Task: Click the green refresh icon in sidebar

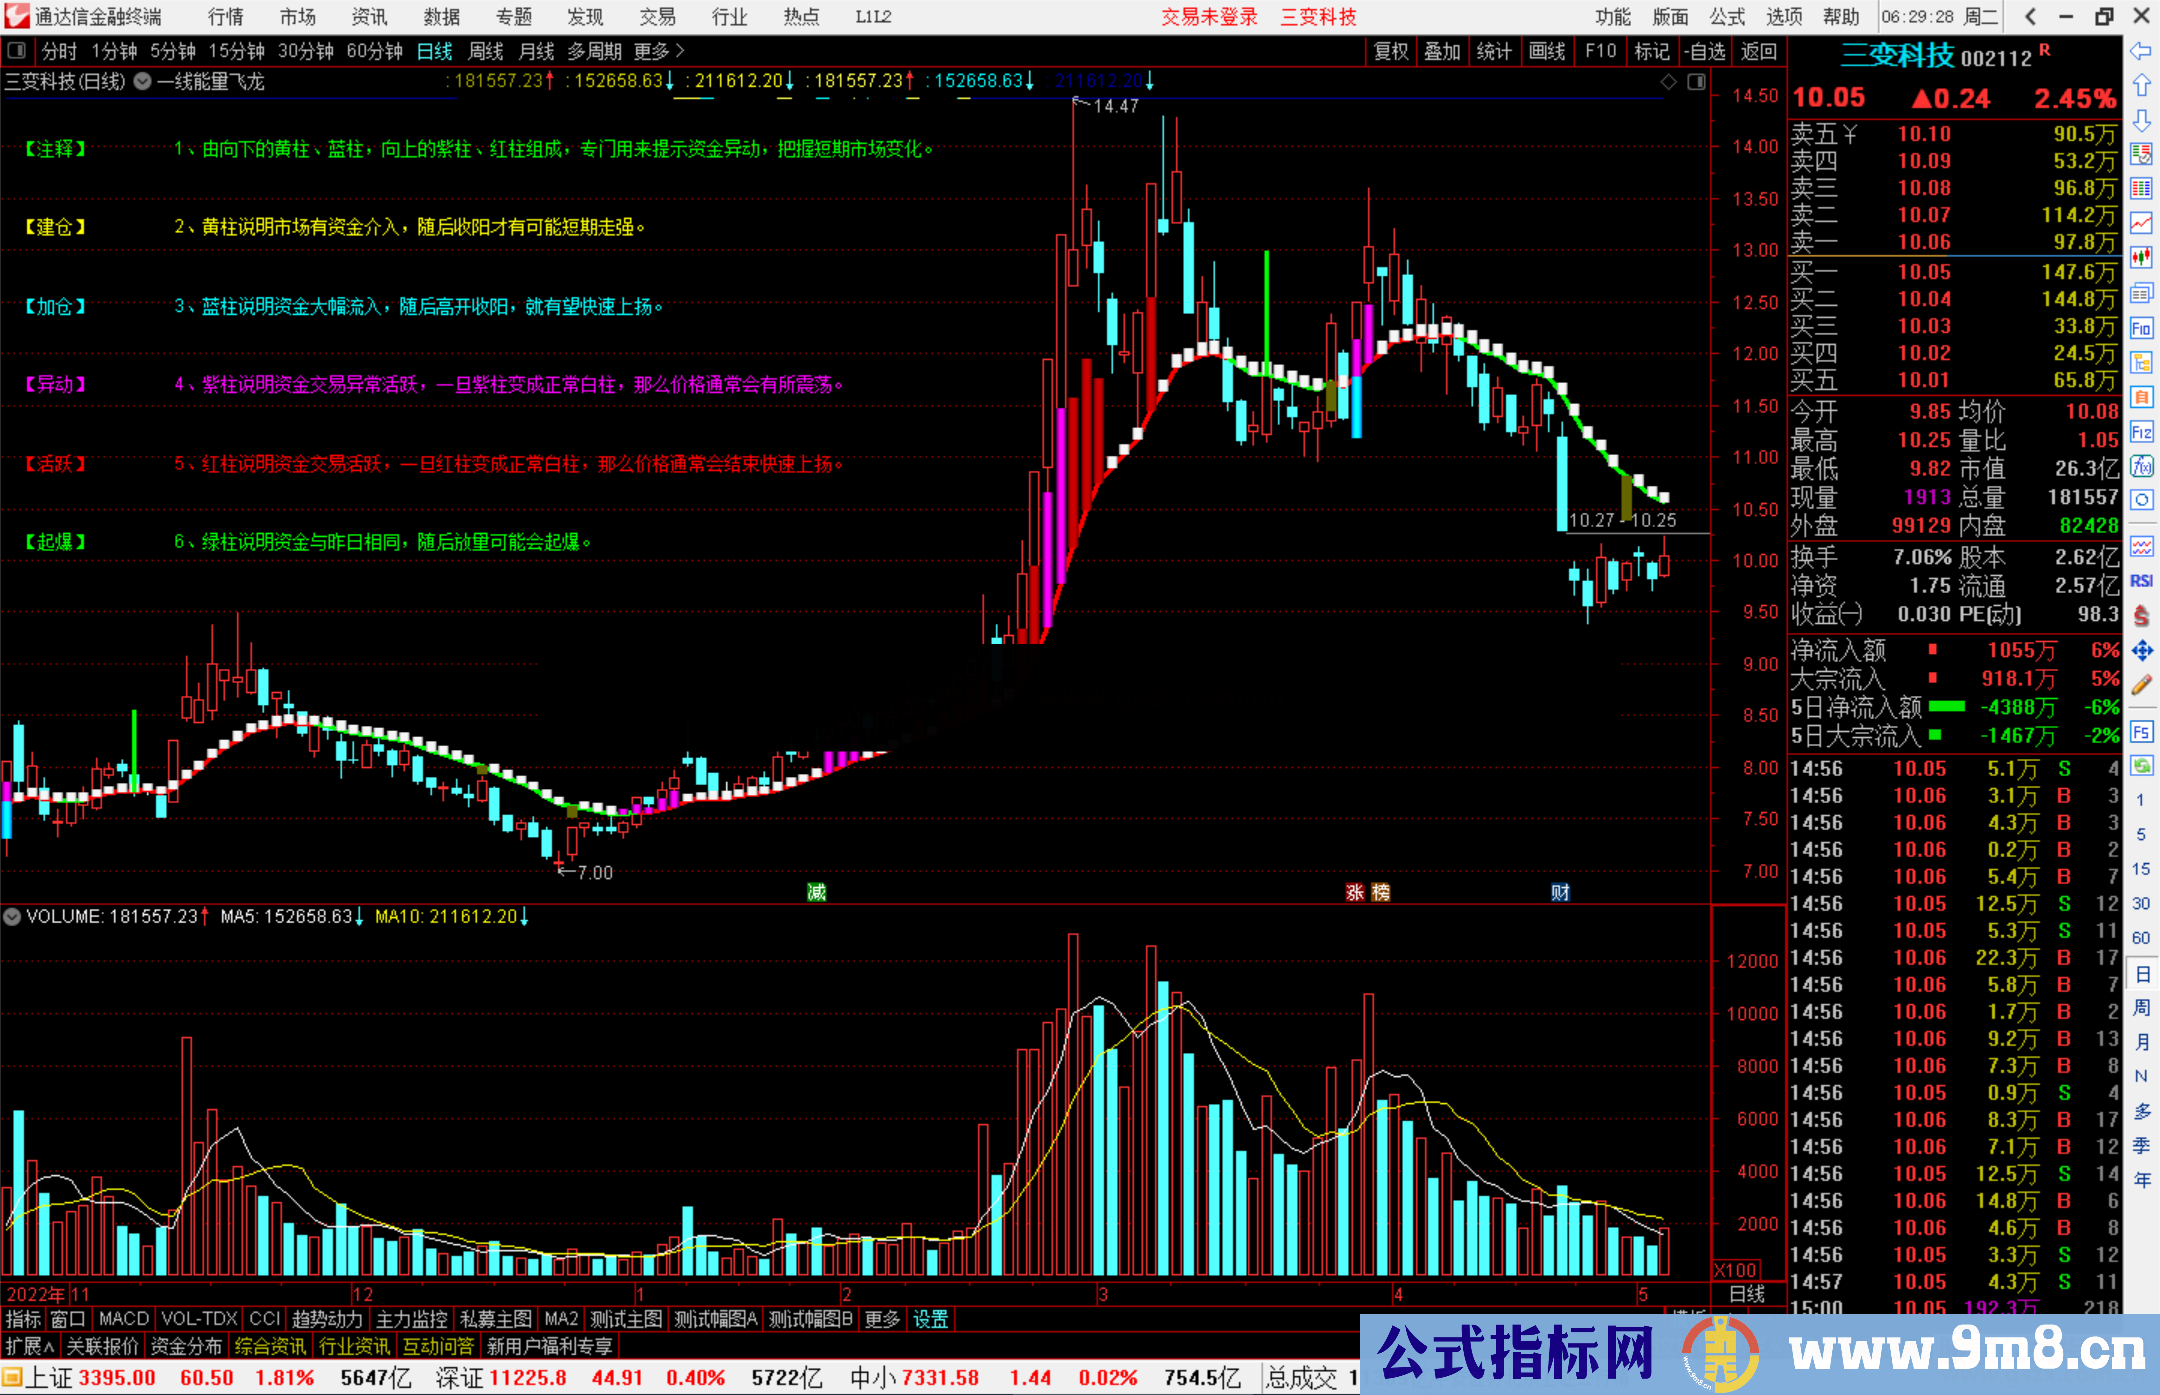Action: coord(2141,766)
